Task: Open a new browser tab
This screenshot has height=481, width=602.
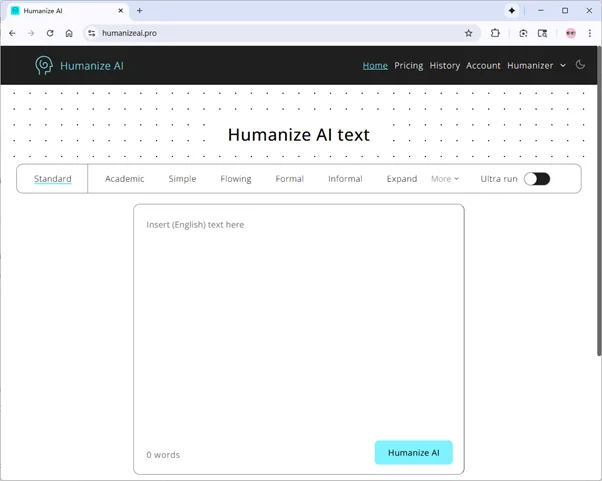Action: point(139,10)
